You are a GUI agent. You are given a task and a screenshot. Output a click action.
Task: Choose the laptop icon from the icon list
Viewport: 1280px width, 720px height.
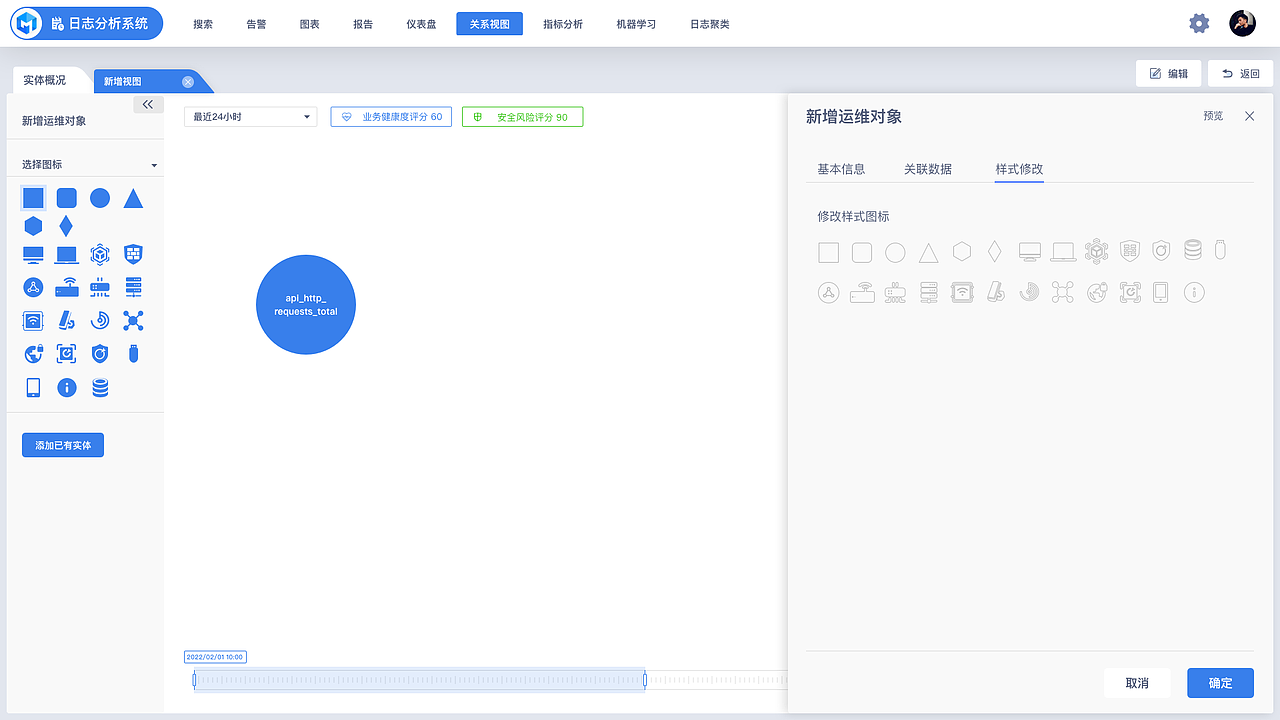66,254
